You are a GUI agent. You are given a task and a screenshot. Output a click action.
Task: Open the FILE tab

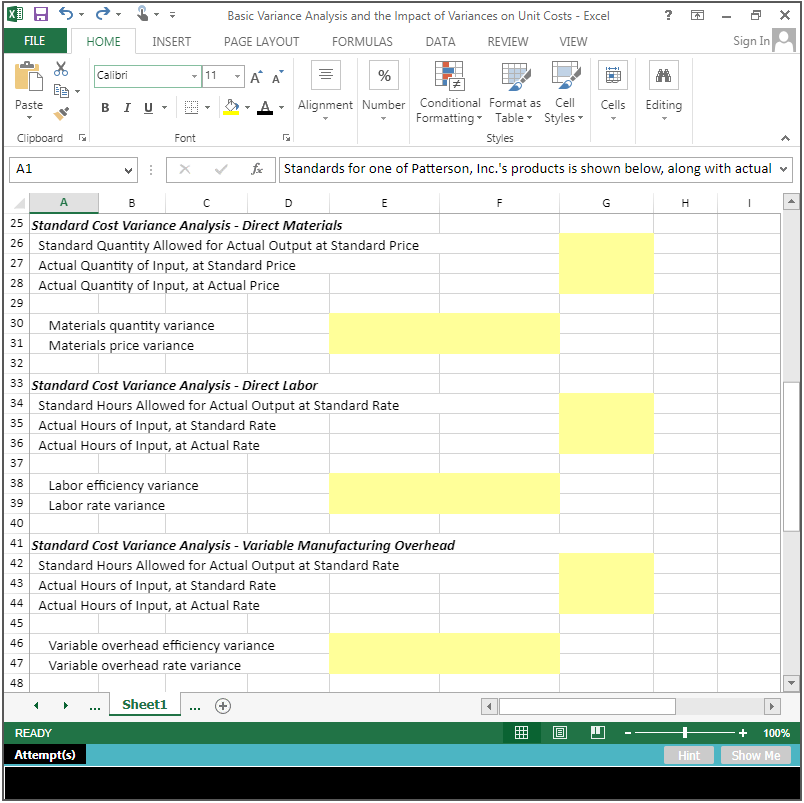click(x=35, y=41)
